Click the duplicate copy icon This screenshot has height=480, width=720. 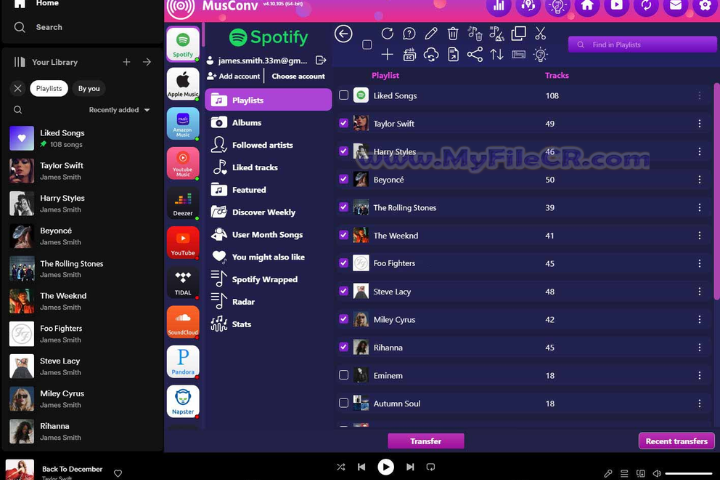(x=518, y=34)
